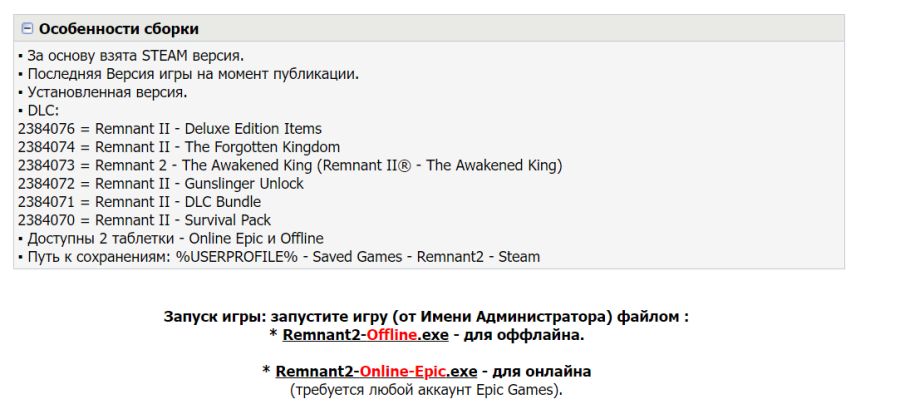
Task: Click the underlined Remnant2-Offline.exe file name
Action: click(365, 336)
